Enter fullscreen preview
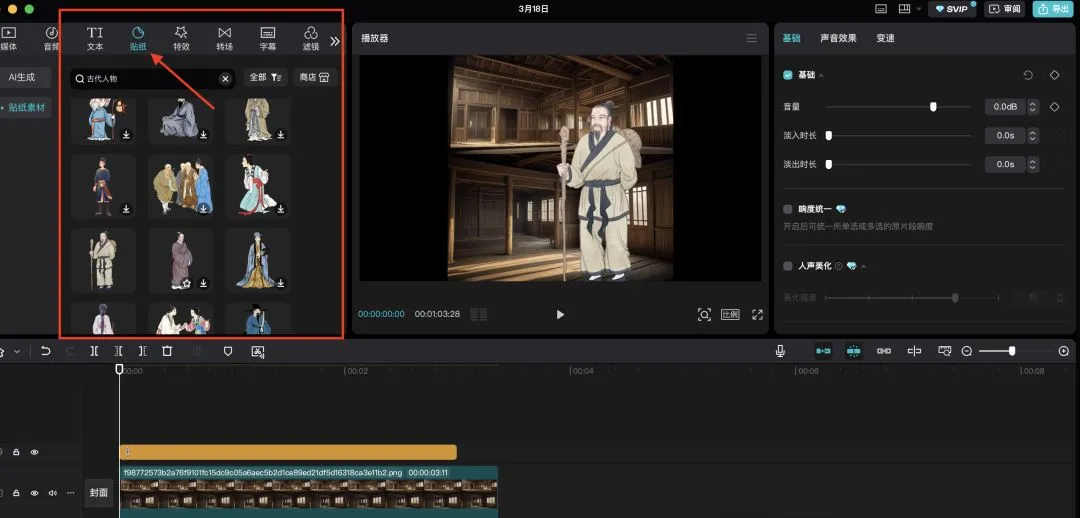Image resolution: width=1080 pixels, height=518 pixels. point(758,315)
